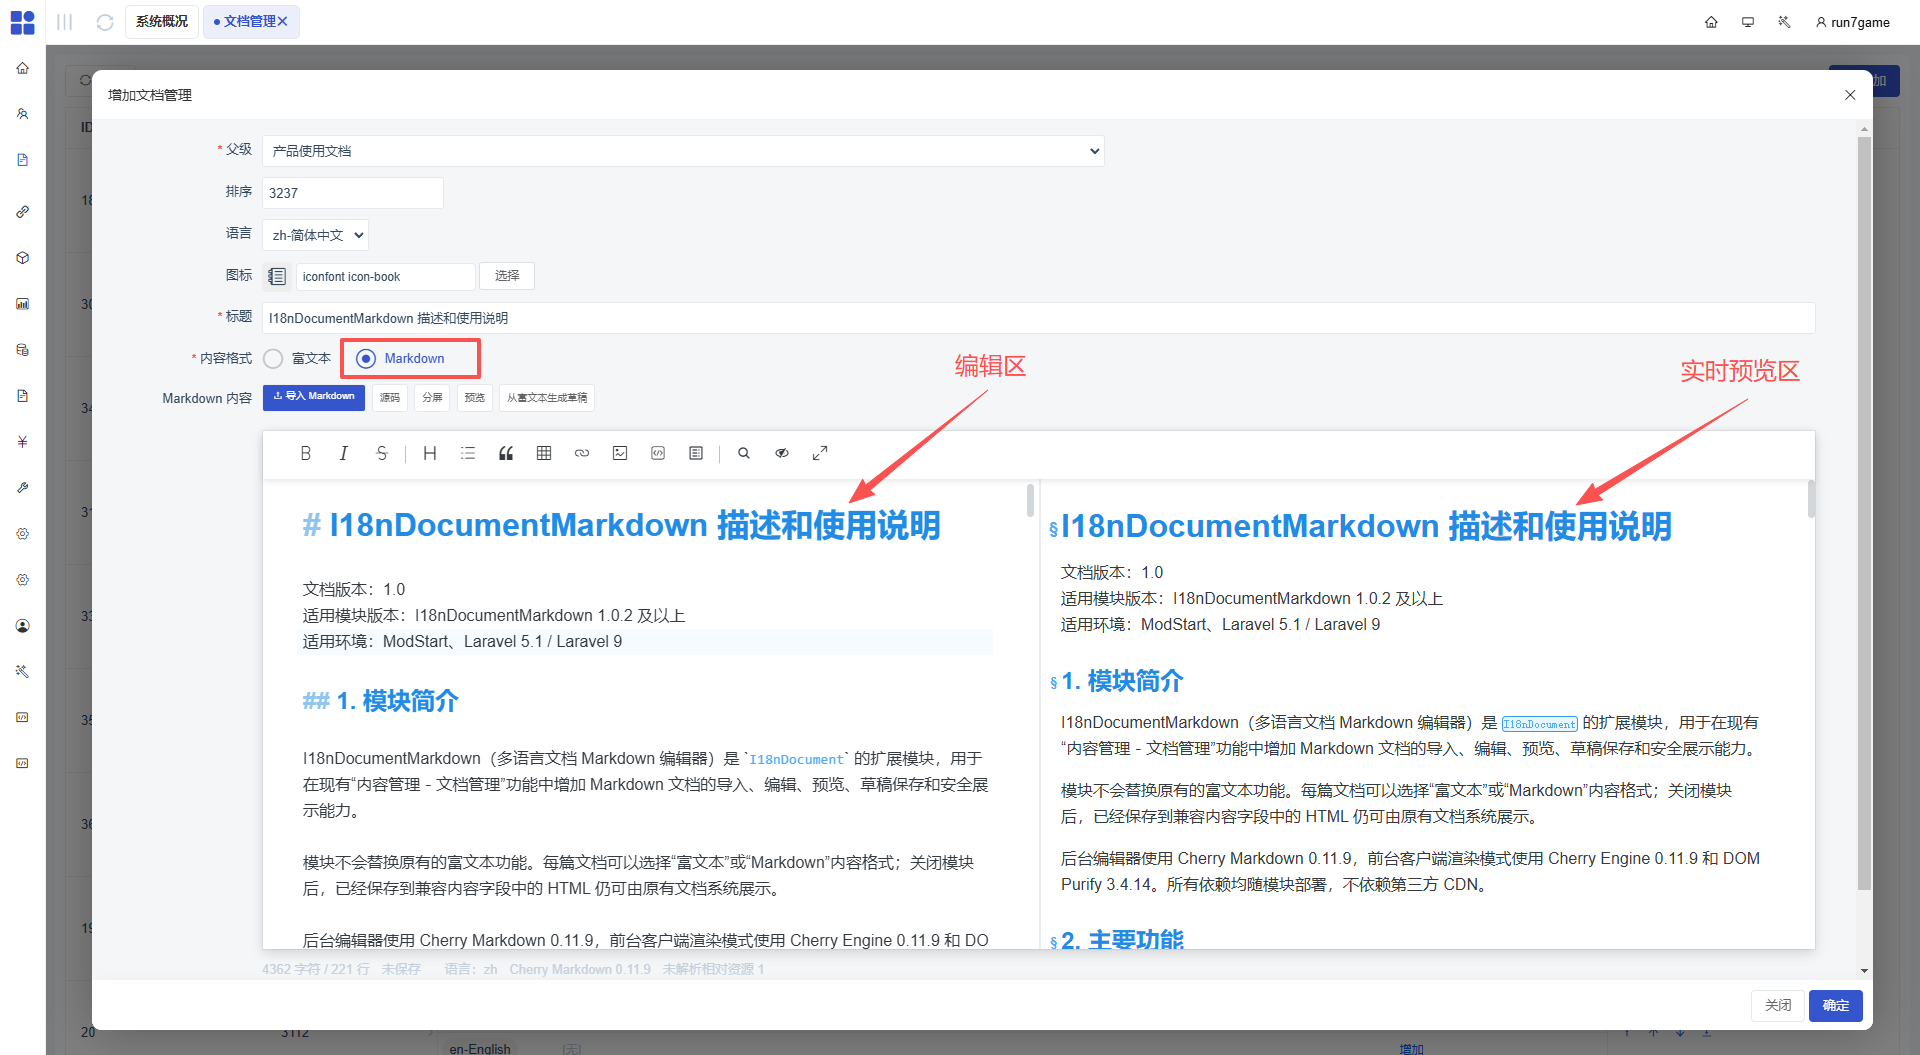Toggle the preview pane with the eye icon

click(x=782, y=453)
